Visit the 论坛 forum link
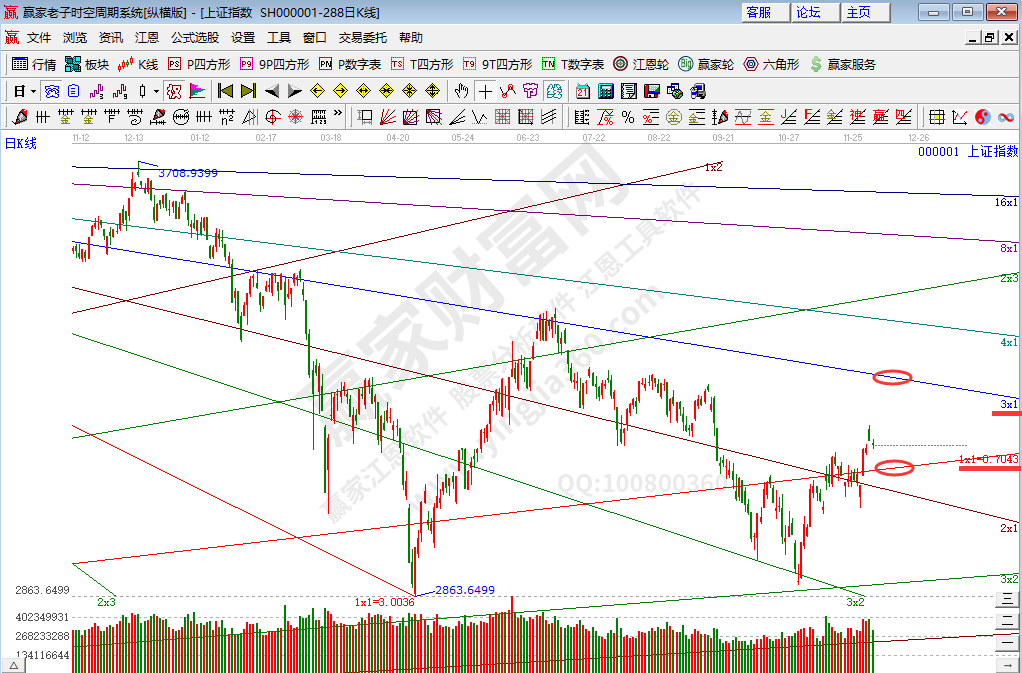 click(x=808, y=12)
